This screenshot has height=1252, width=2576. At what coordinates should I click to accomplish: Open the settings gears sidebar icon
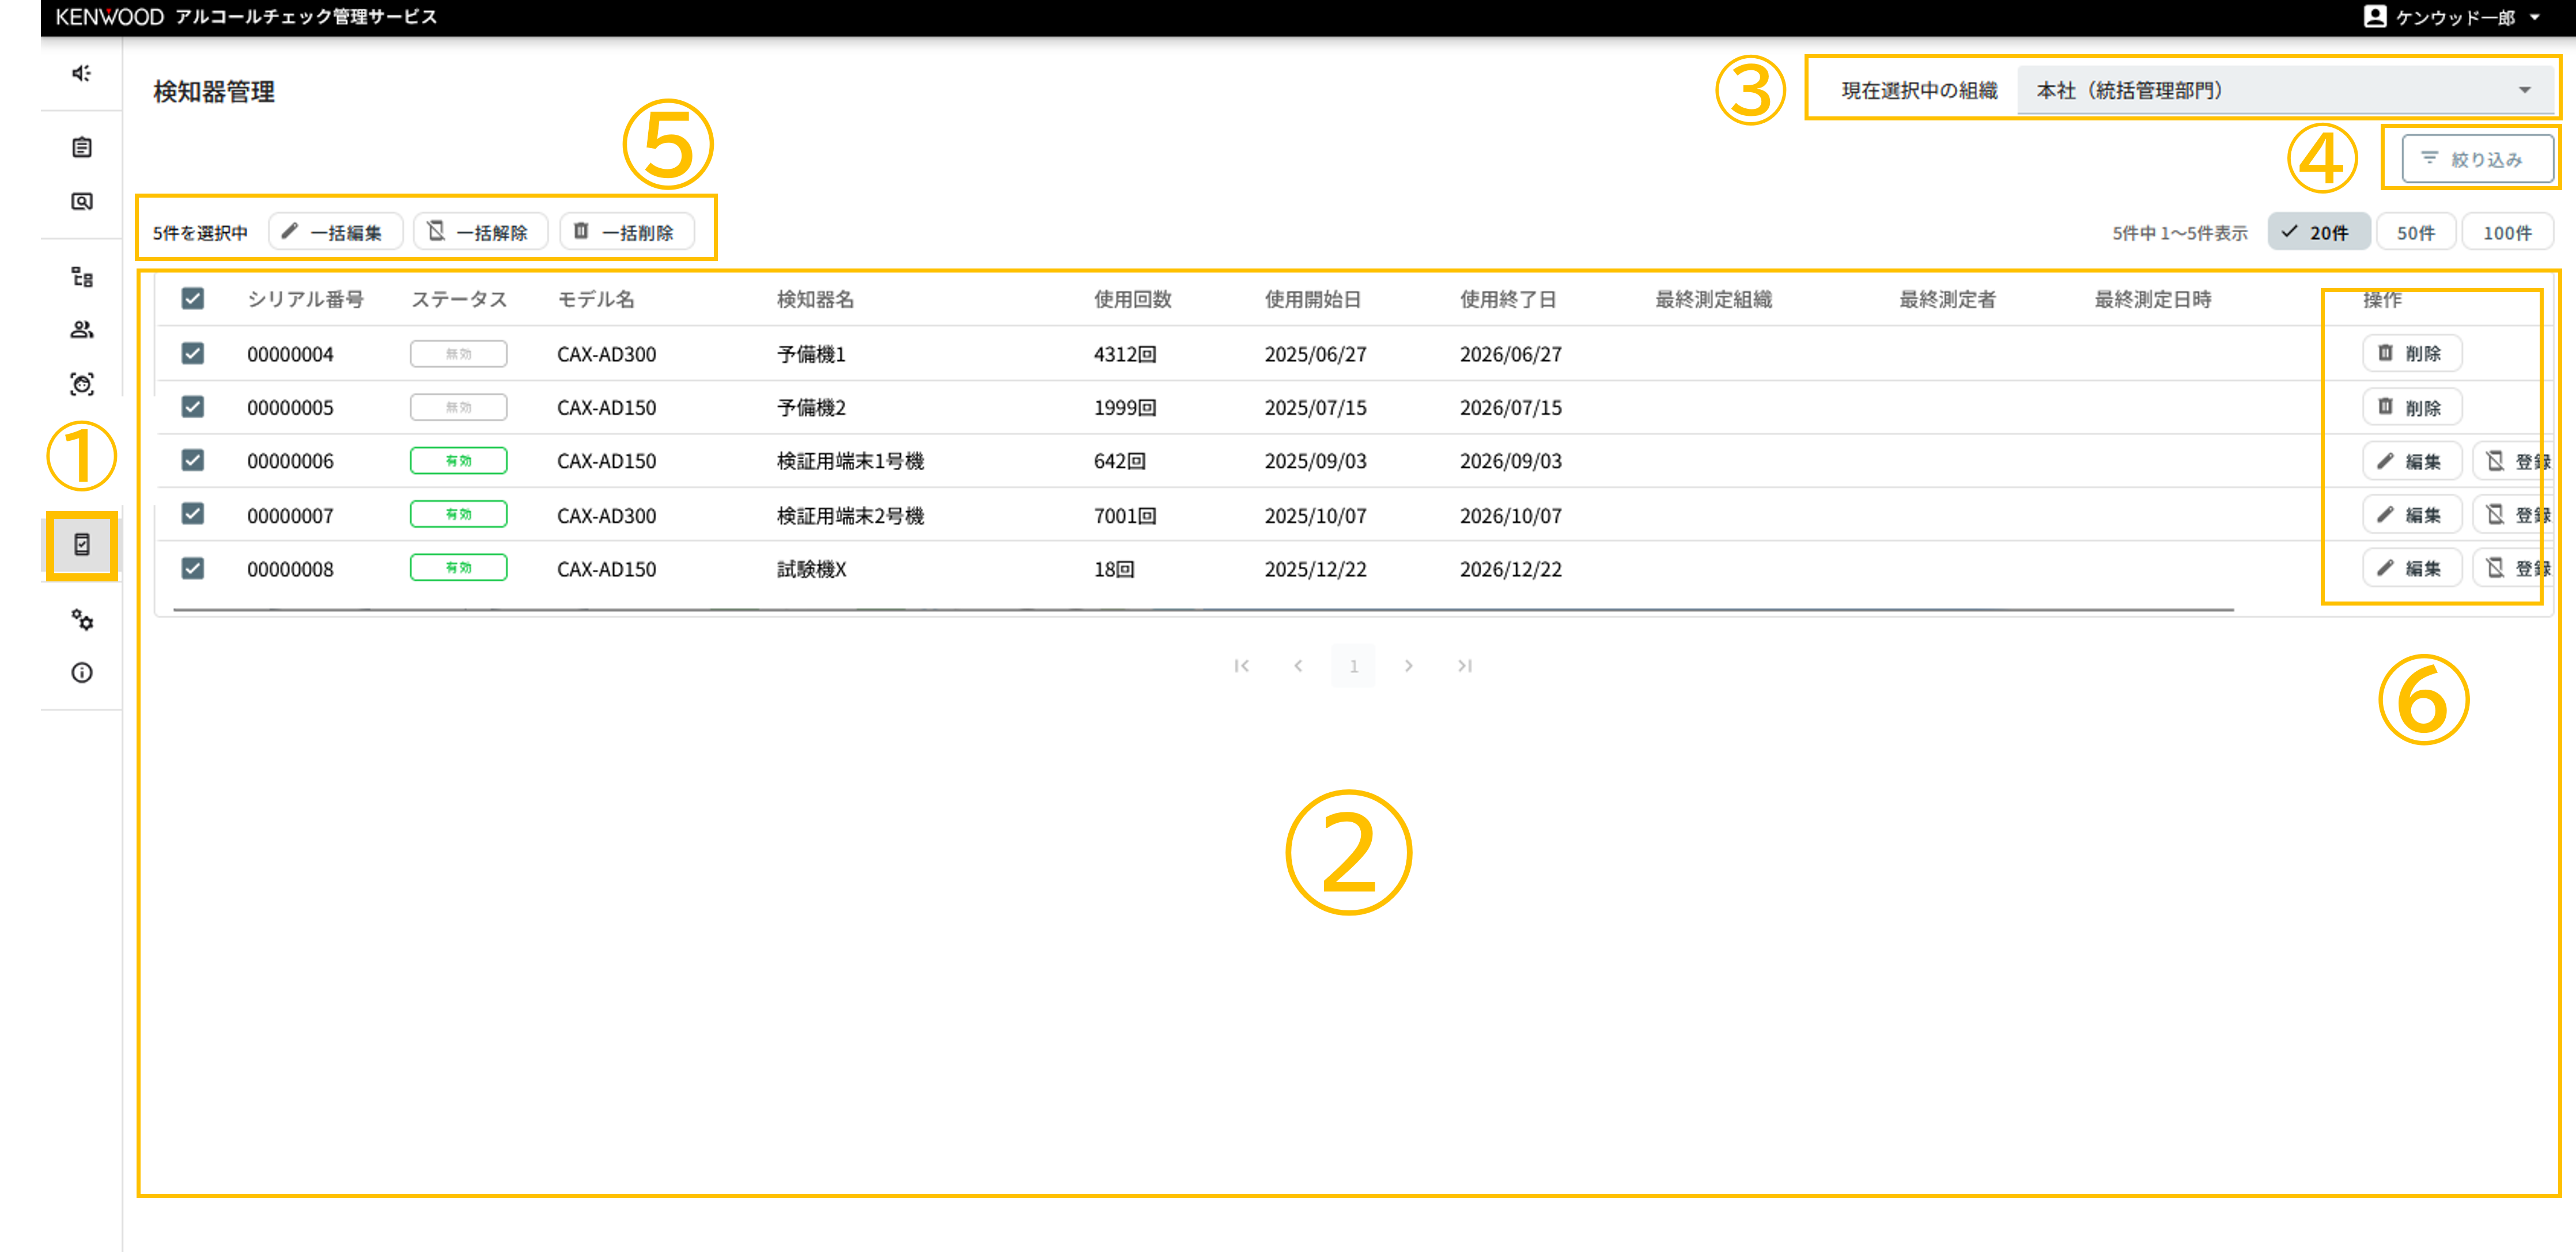tap(82, 620)
